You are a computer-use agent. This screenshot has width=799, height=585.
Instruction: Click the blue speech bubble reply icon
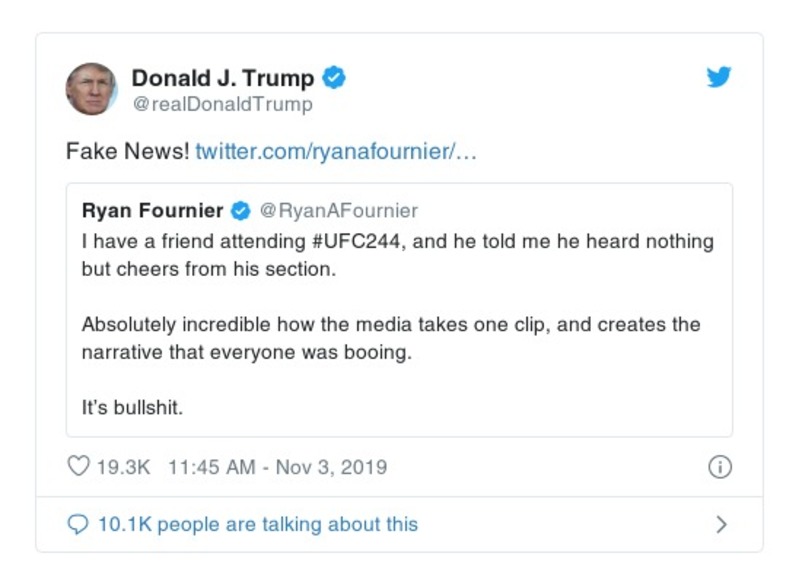click(x=78, y=524)
